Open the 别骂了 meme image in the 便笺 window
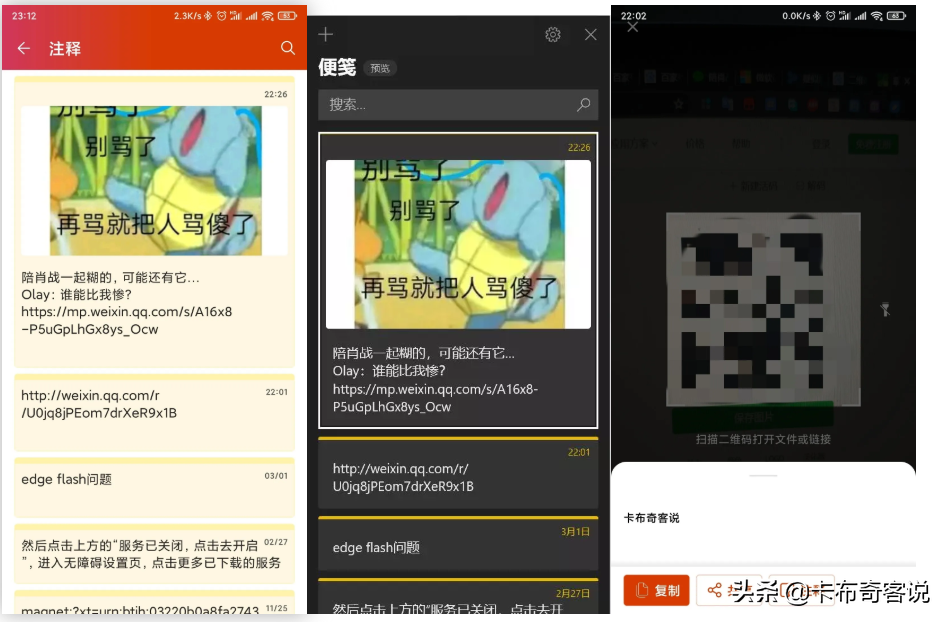The image size is (948, 622). click(458, 244)
